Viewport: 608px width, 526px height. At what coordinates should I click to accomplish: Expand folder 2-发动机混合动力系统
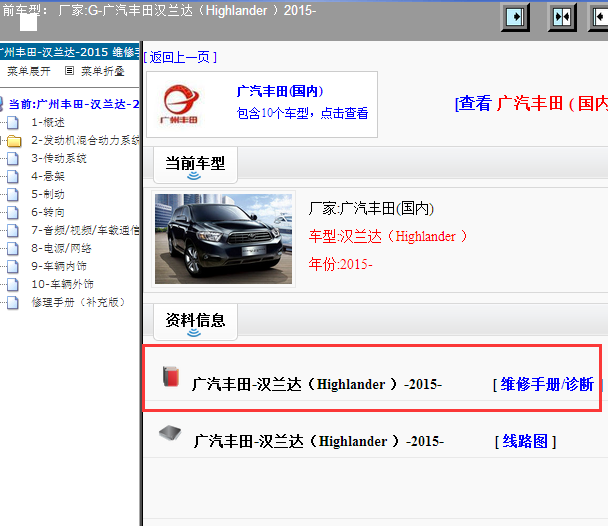tap(85, 140)
